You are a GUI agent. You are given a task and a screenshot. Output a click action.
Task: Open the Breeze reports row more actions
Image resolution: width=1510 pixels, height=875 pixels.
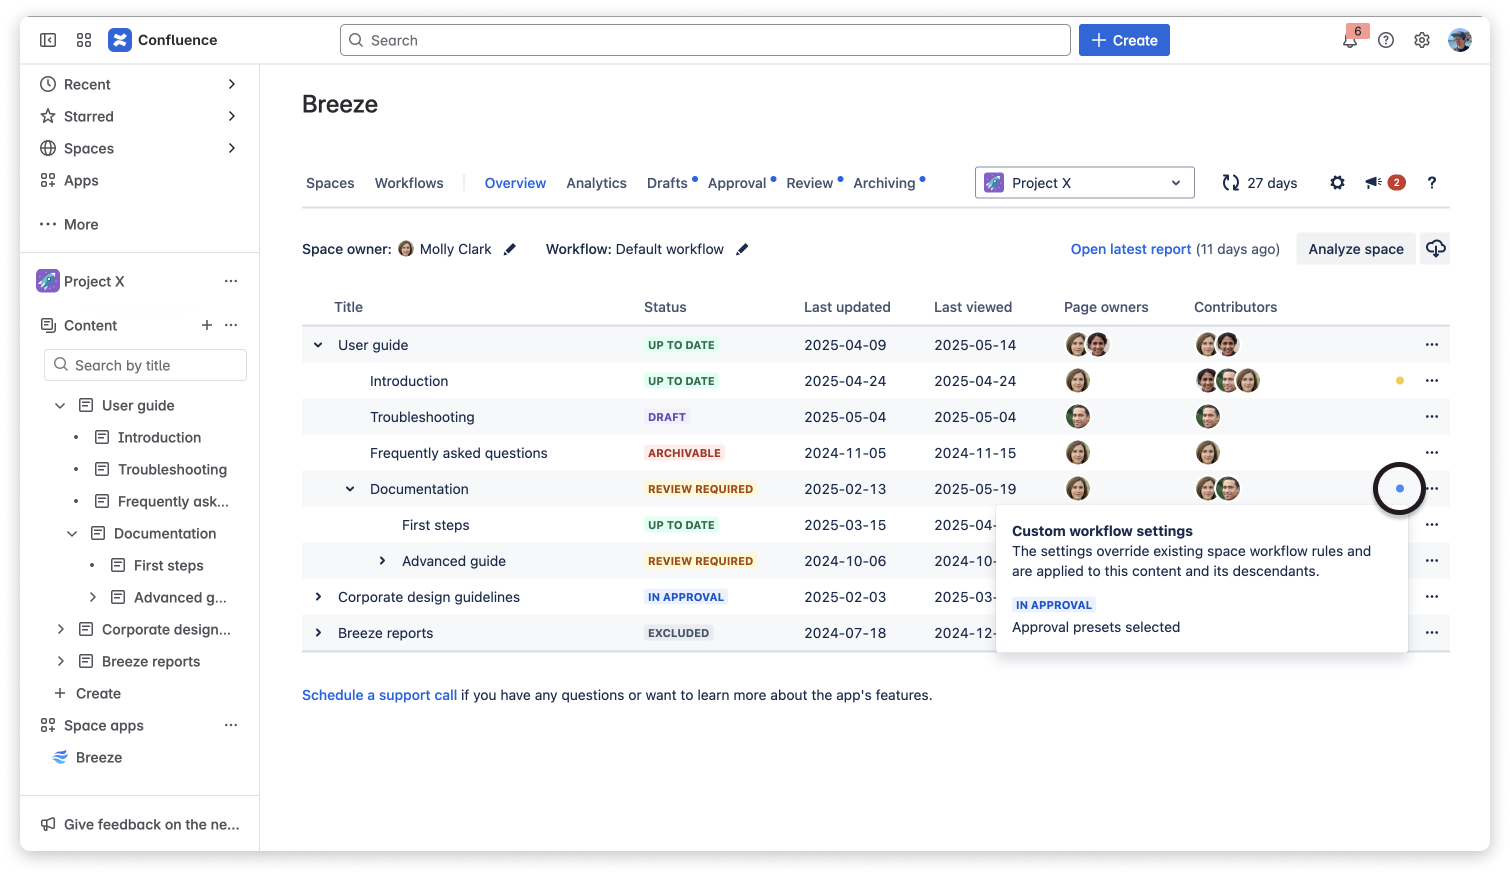coord(1432,633)
